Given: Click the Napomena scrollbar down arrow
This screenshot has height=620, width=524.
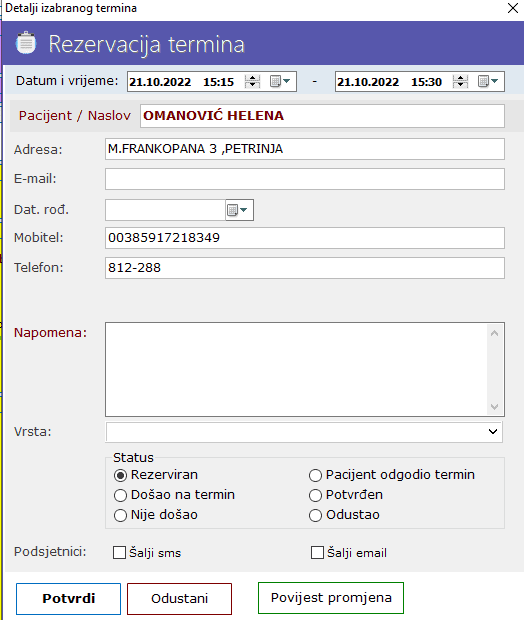Looking at the screenshot, I should tap(494, 406).
